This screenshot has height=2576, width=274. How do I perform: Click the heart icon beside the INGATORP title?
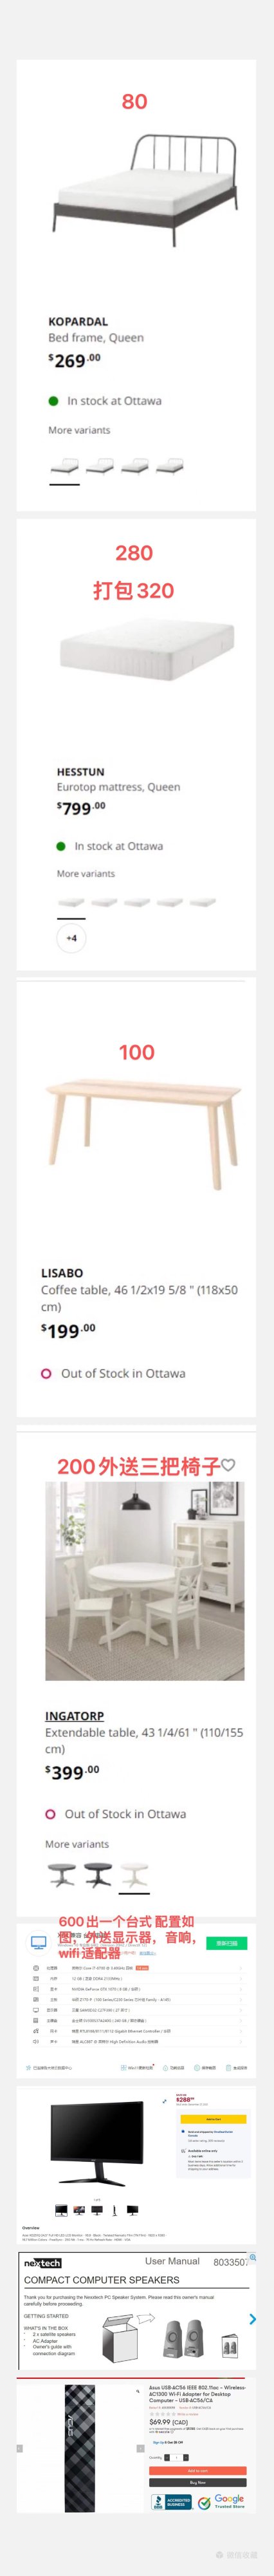(x=228, y=1467)
